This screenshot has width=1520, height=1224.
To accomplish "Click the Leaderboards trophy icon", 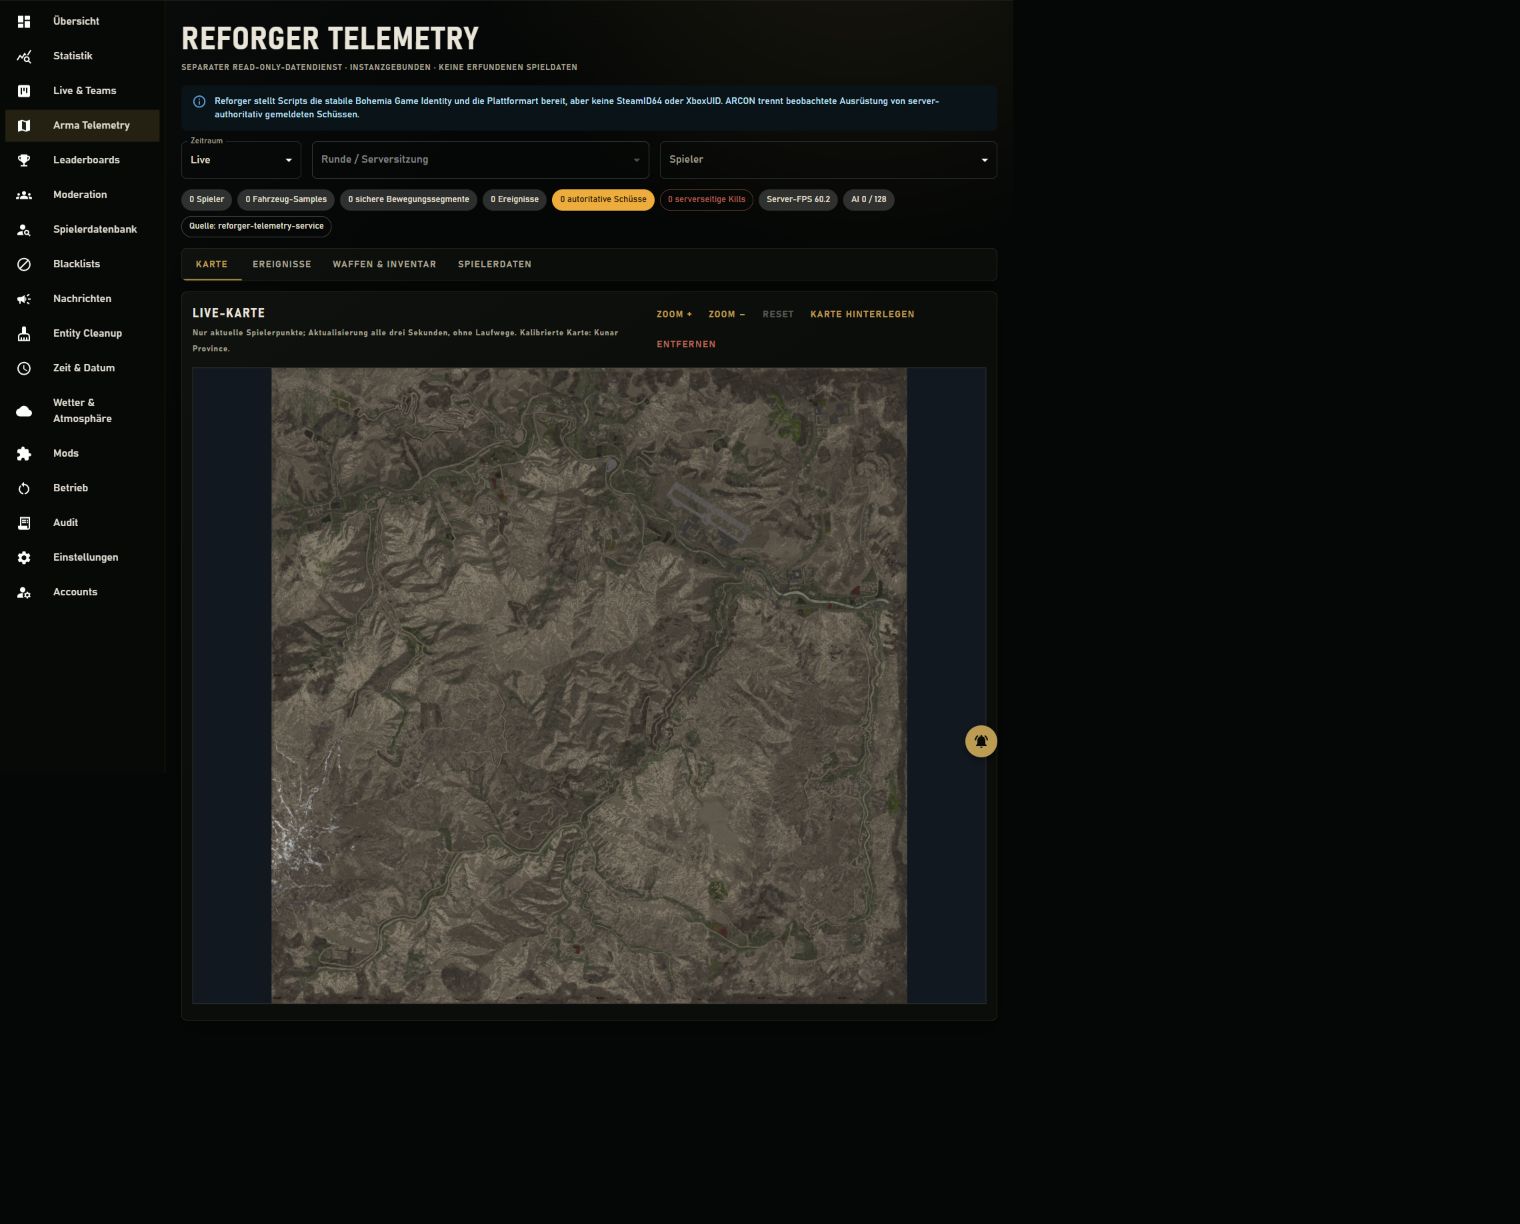I will (x=24, y=160).
